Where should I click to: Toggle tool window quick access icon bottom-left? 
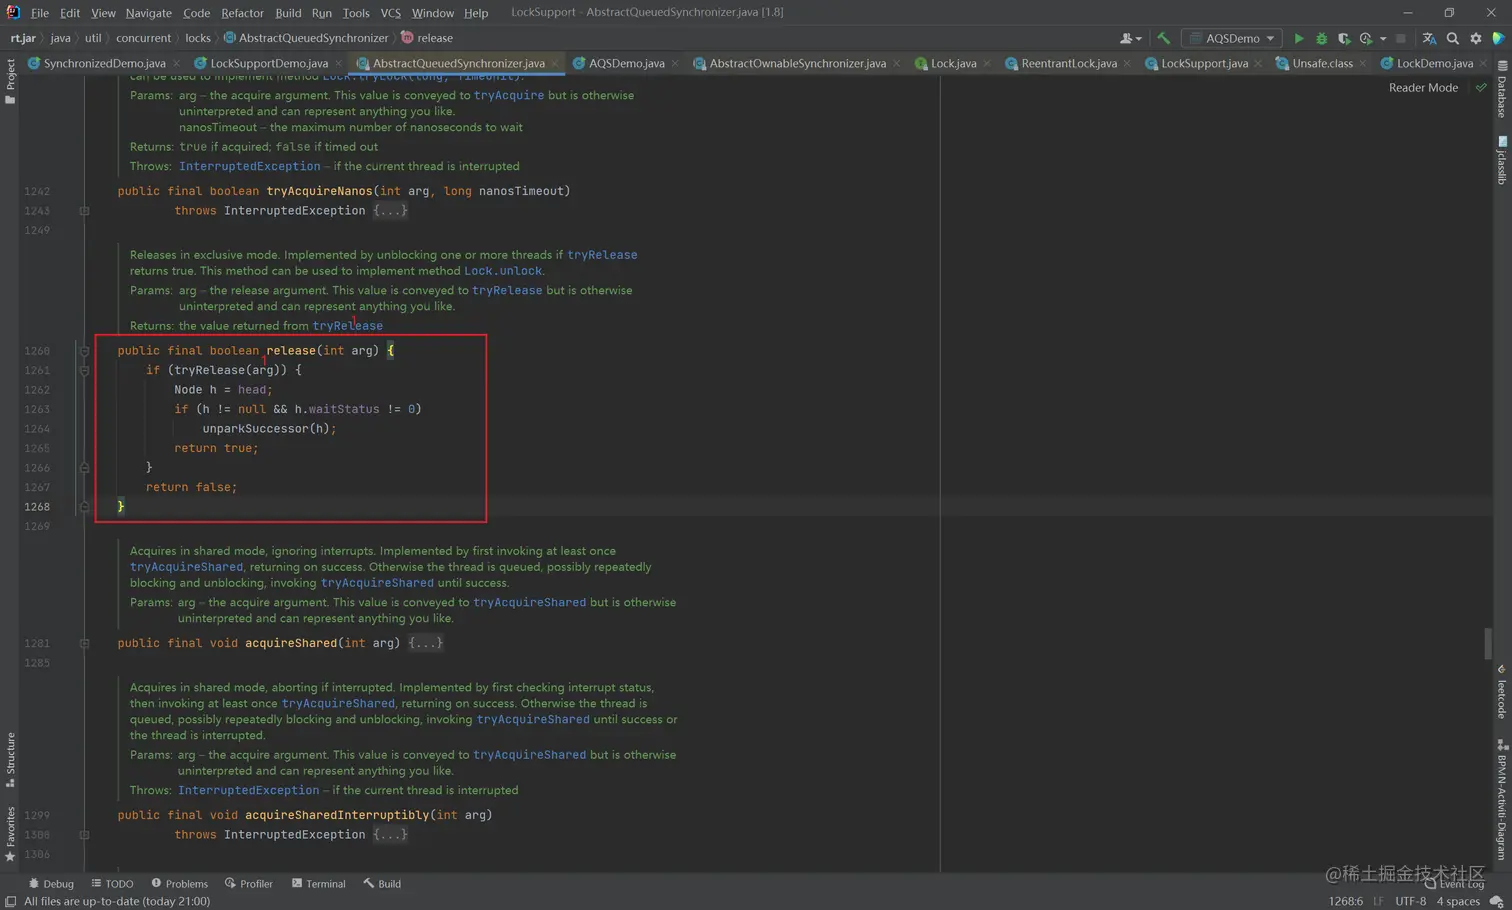click(x=10, y=901)
